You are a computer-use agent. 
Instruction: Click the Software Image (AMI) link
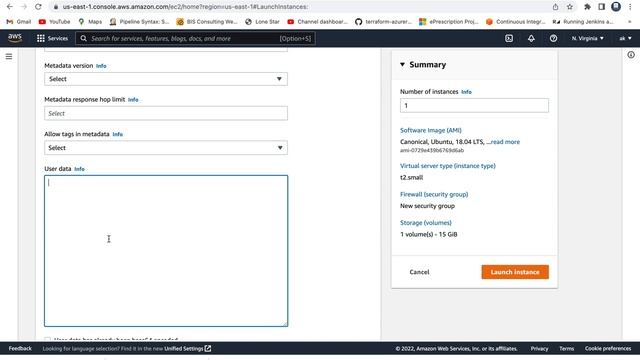(x=431, y=130)
